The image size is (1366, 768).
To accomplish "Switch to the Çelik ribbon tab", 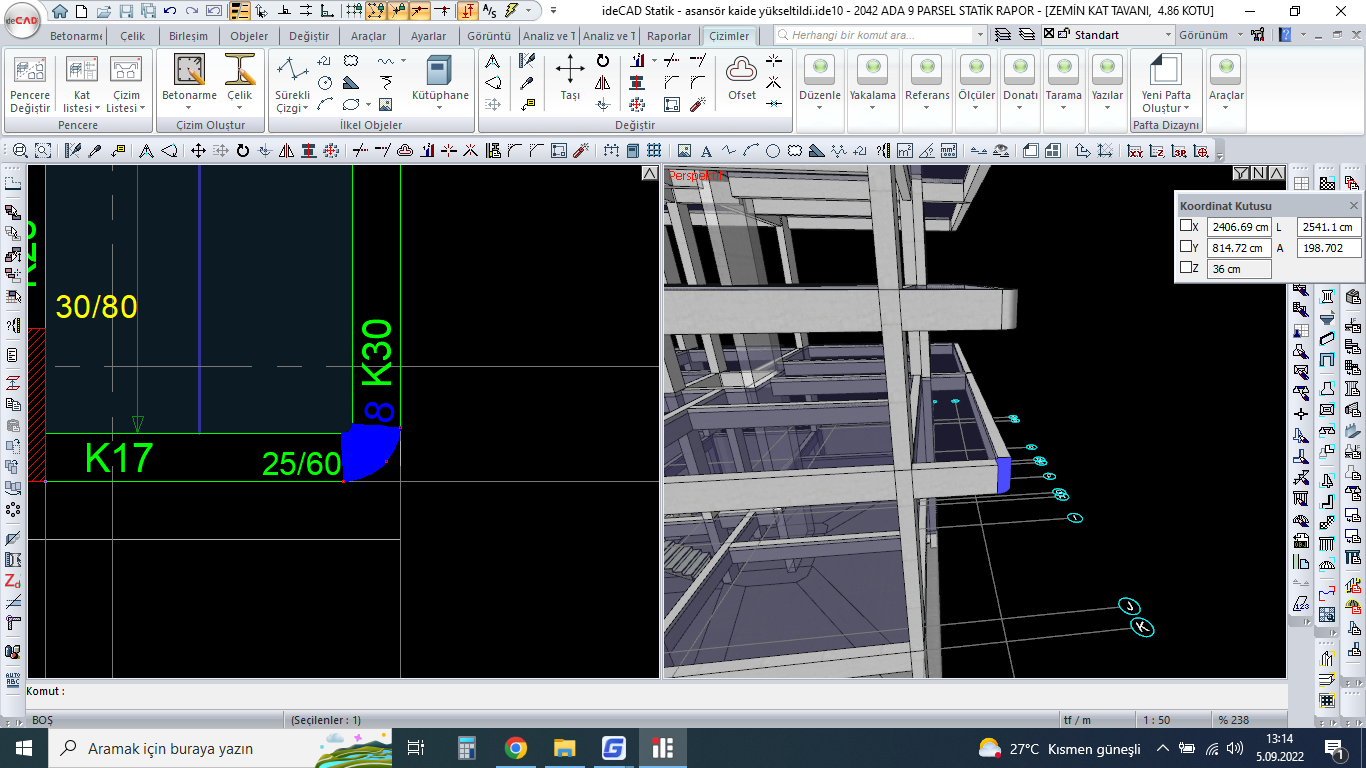I will [132, 36].
